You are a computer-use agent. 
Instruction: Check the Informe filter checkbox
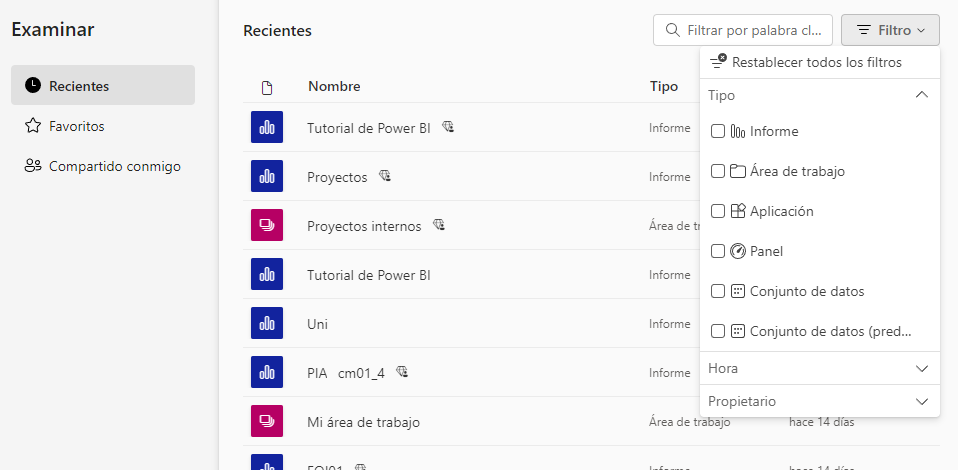tap(718, 131)
